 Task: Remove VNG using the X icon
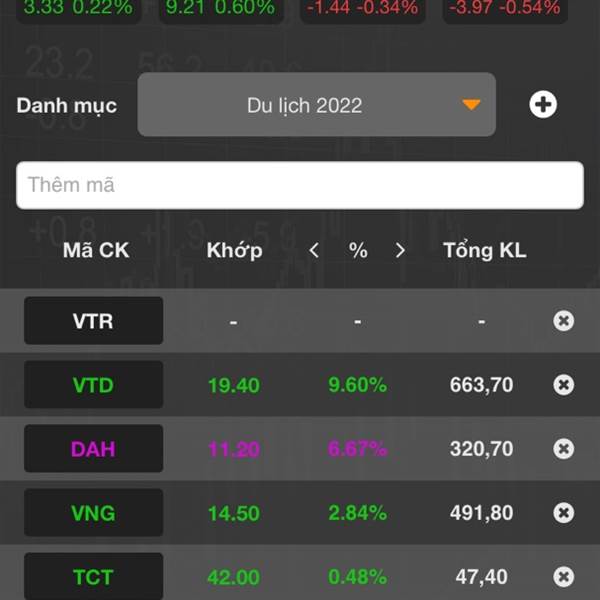563,513
